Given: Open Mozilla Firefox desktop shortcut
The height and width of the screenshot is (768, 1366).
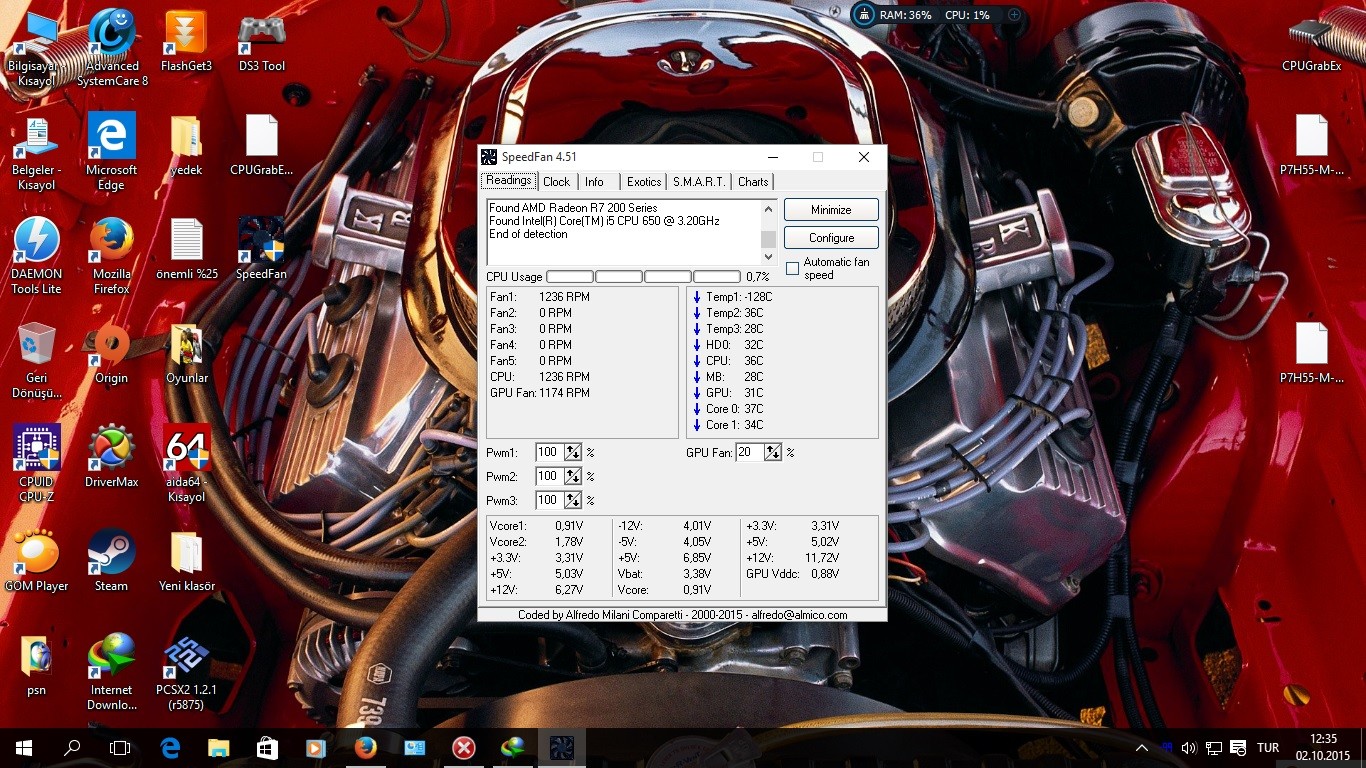Looking at the screenshot, I should click(x=111, y=256).
